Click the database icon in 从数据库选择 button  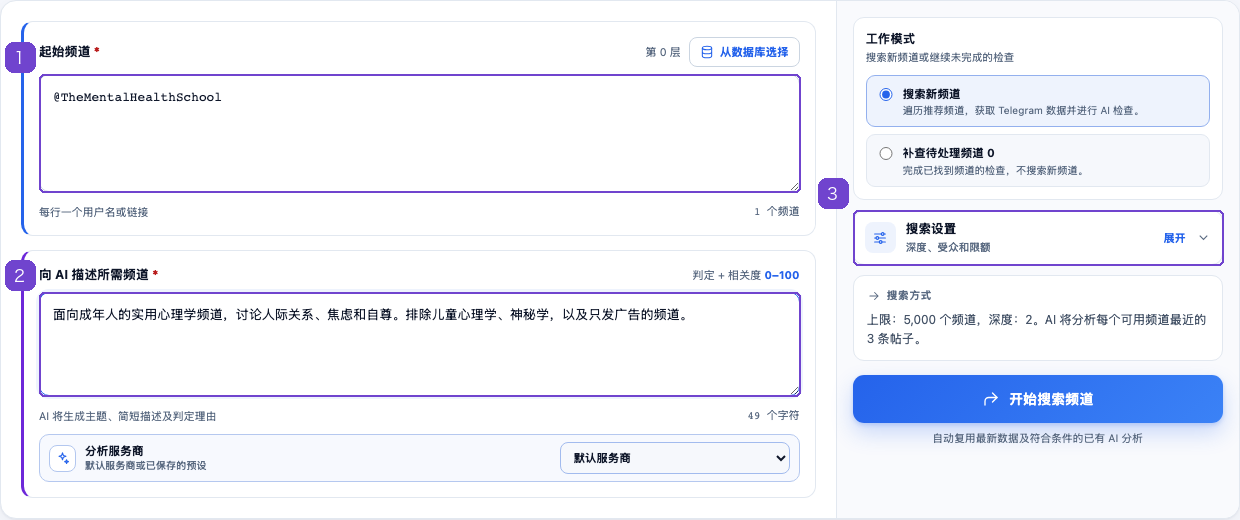[707, 52]
